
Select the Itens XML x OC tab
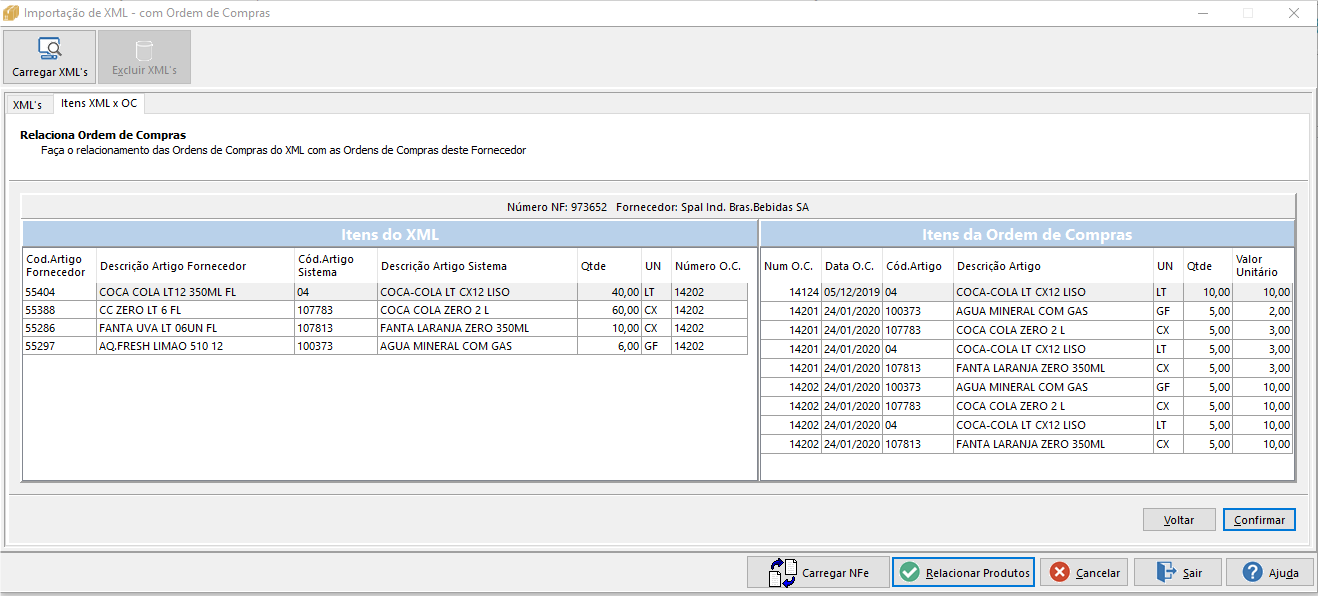point(99,103)
